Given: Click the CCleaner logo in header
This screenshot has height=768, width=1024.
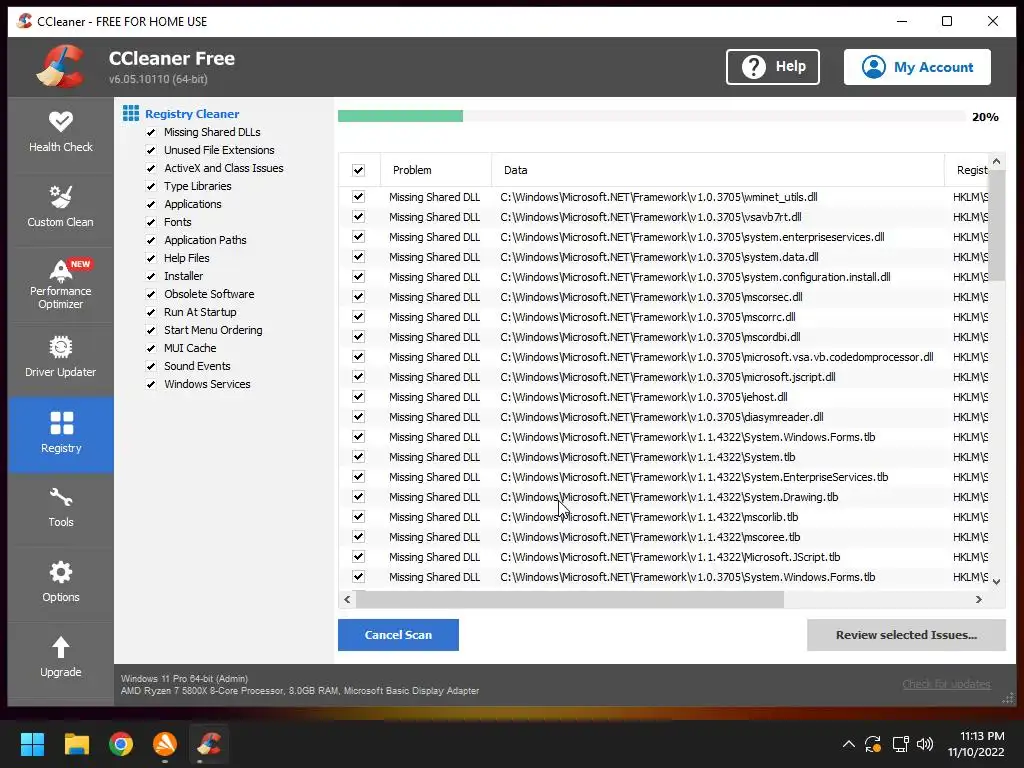Looking at the screenshot, I should [x=61, y=66].
